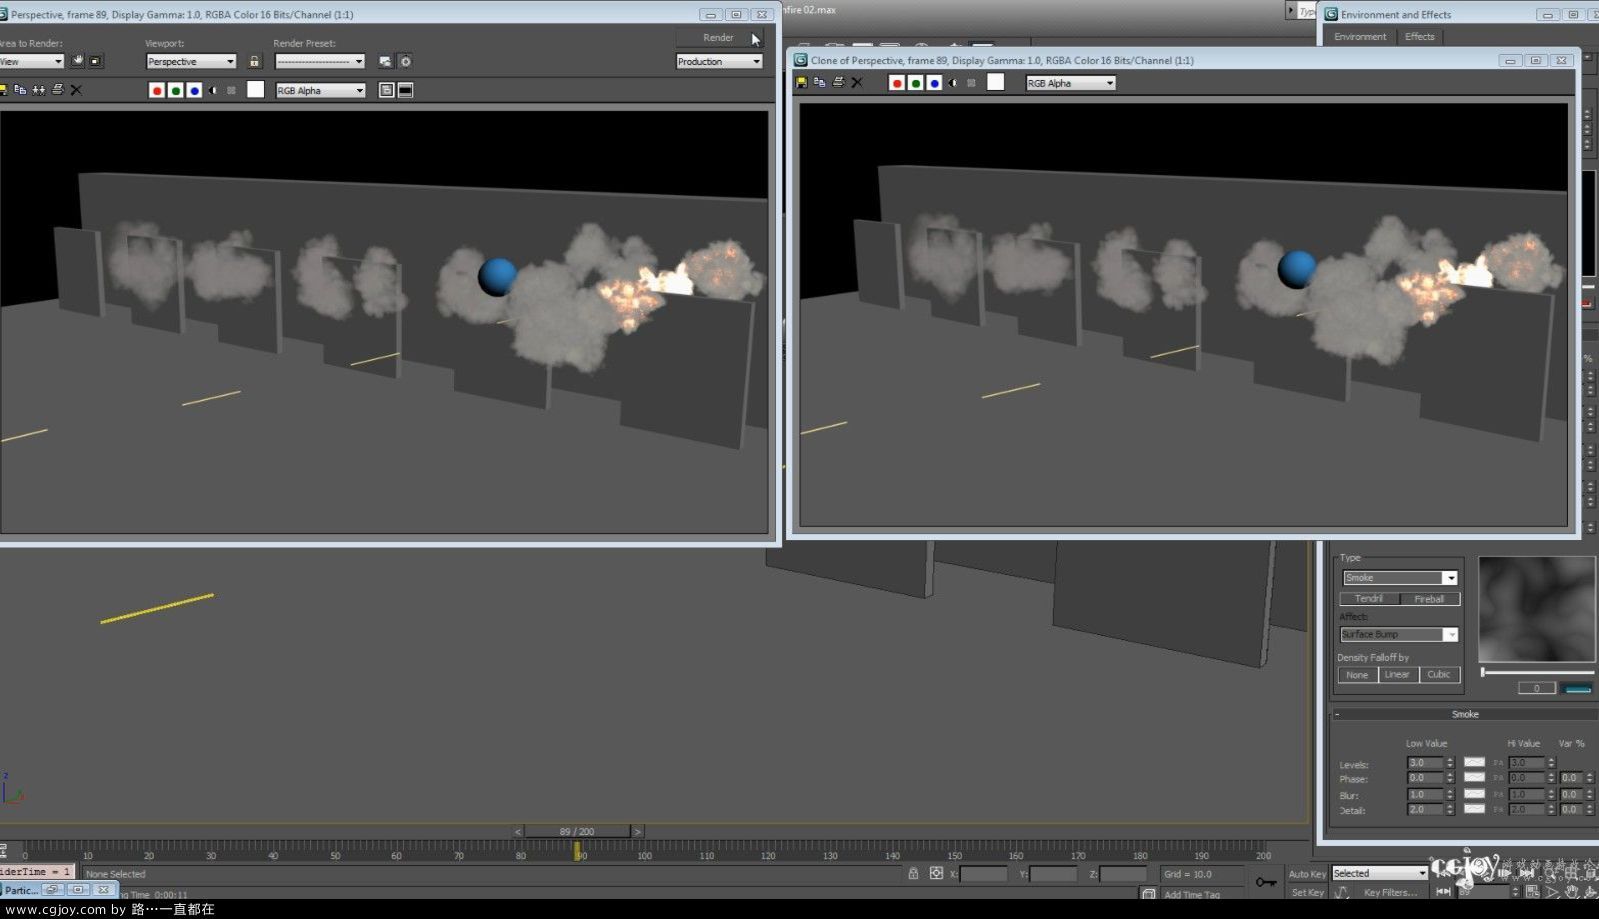Clone rendered frame window icon in Perspective window
Image resolution: width=1599 pixels, height=919 pixels.
(x=39, y=90)
